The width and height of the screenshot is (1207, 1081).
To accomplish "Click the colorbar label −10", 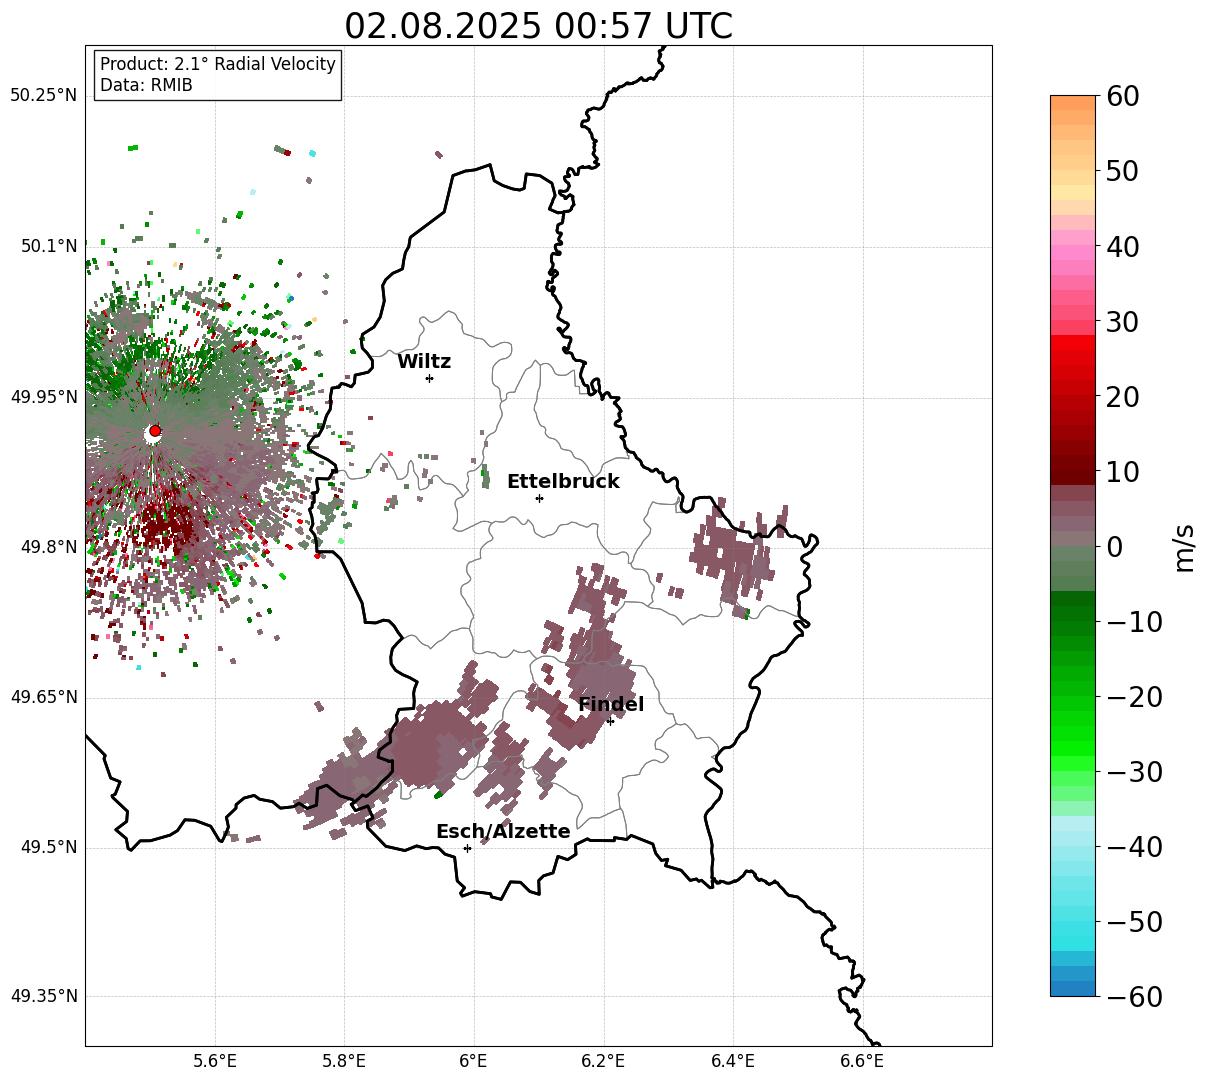I will tap(1133, 622).
